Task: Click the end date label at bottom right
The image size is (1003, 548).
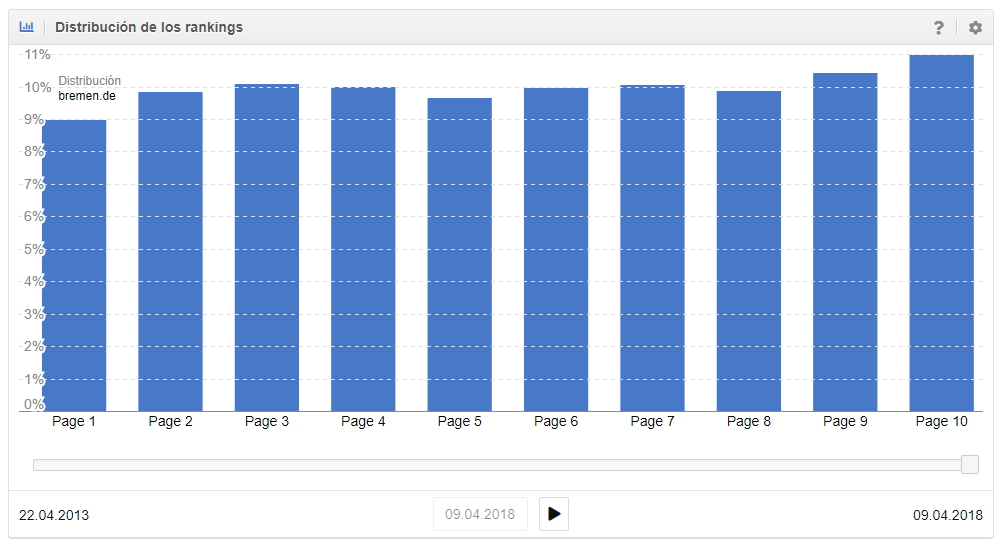Action: click(x=947, y=516)
